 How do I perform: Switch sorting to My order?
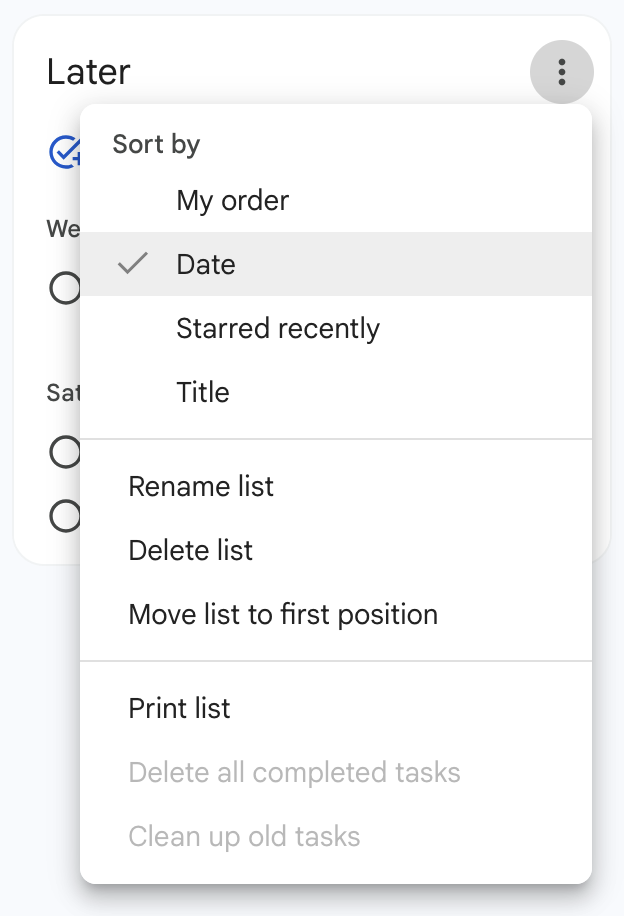pos(231,200)
